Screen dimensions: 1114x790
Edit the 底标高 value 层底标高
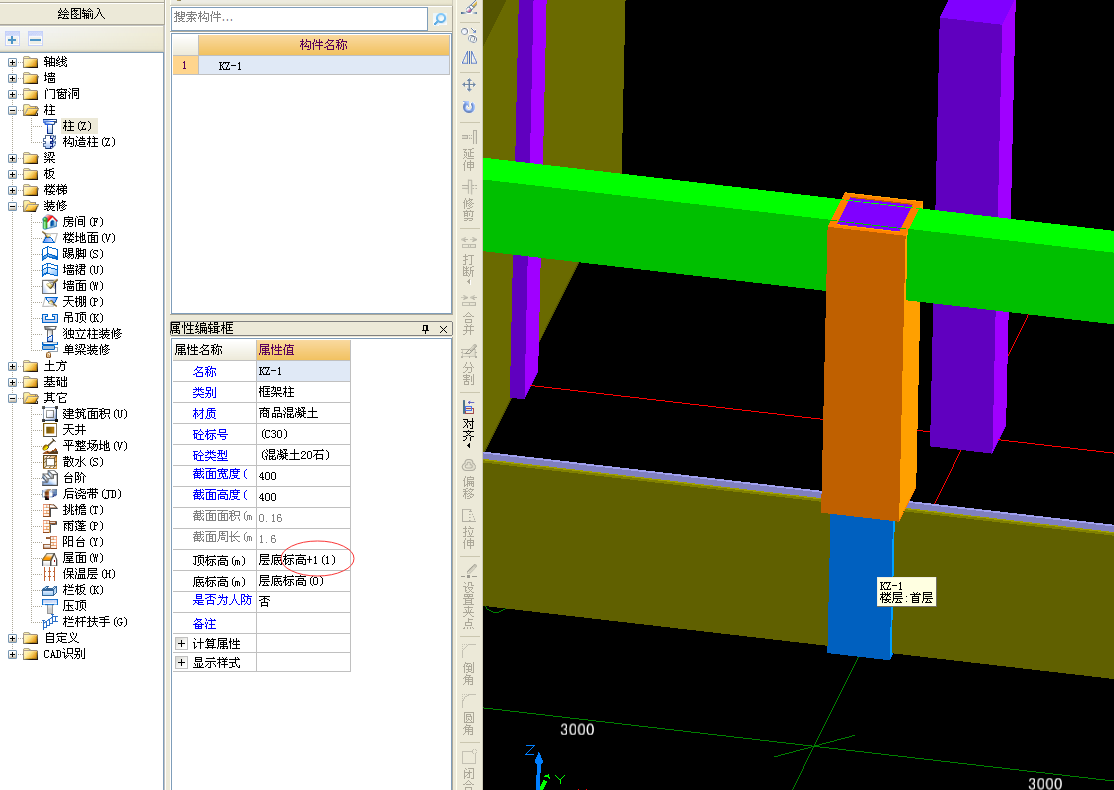coord(303,581)
